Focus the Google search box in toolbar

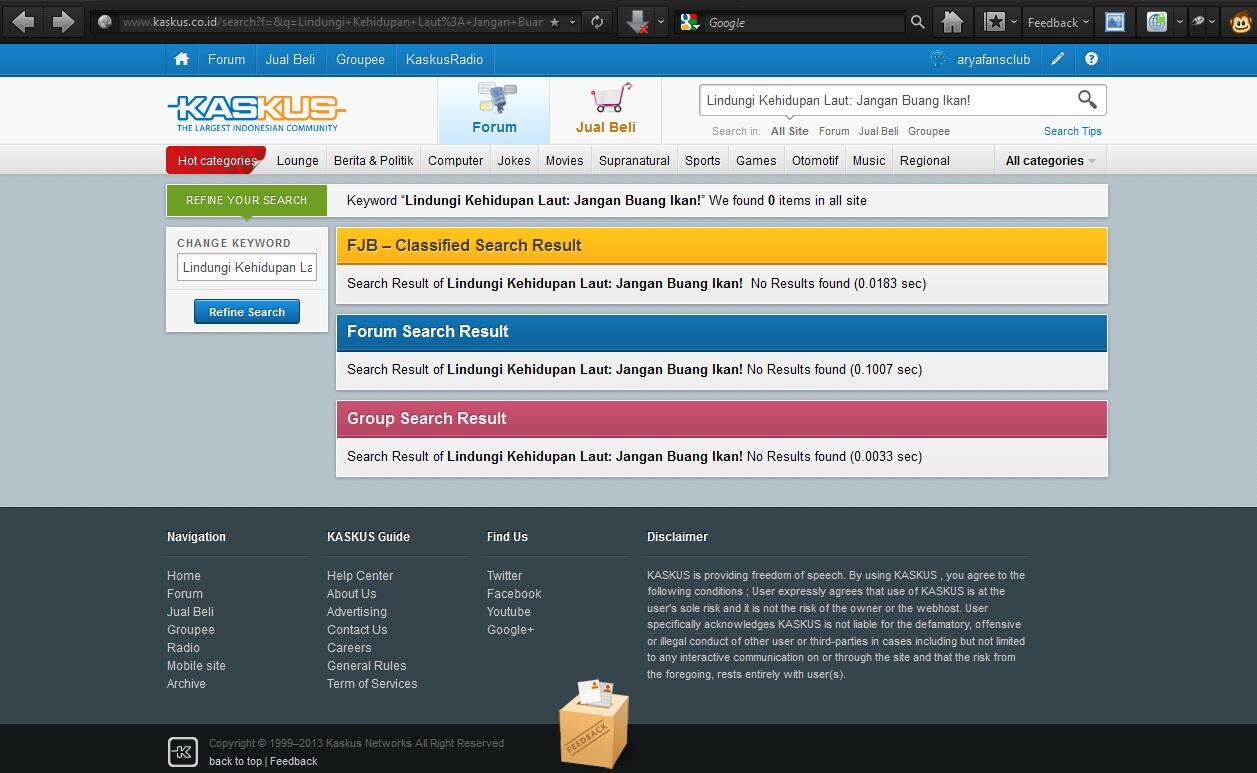pos(805,22)
